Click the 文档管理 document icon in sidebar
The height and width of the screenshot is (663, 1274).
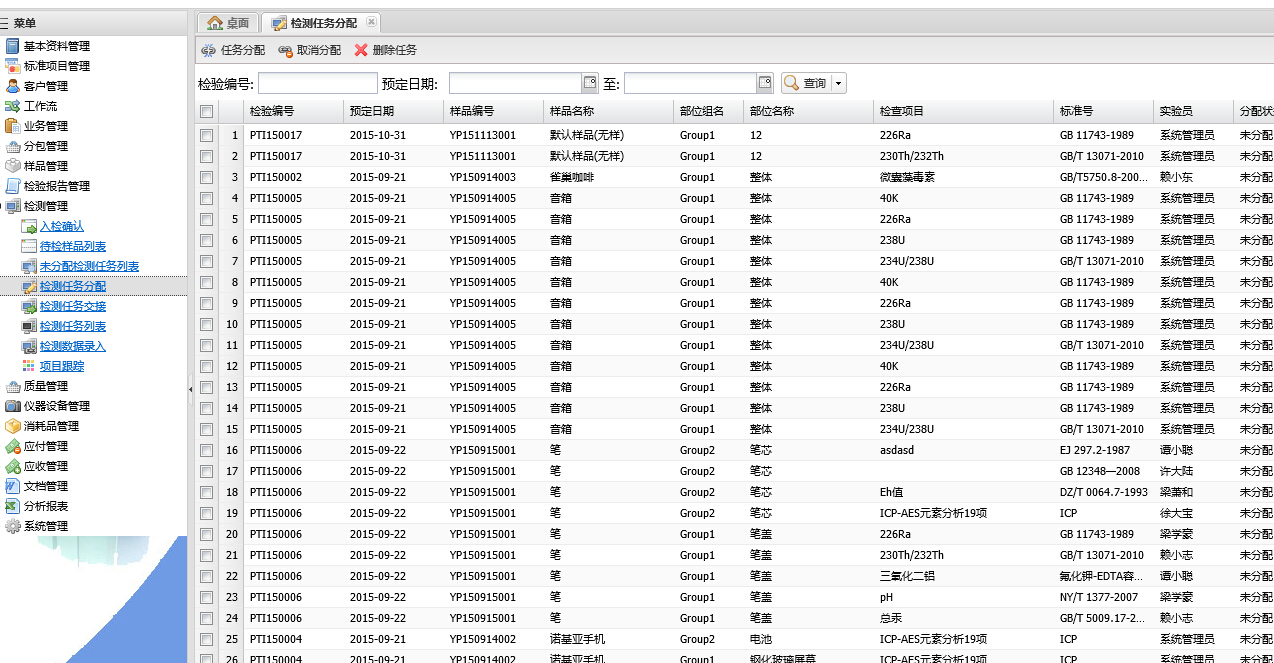pyautogui.click(x=13, y=486)
